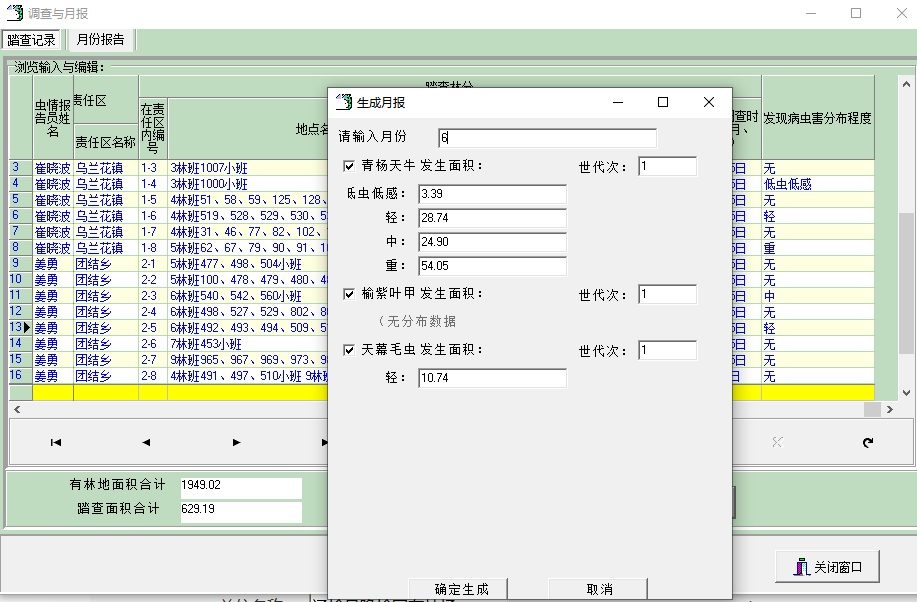Switch to the 踏查记录 tab
Viewport: 917px width, 602px height.
click(32, 40)
